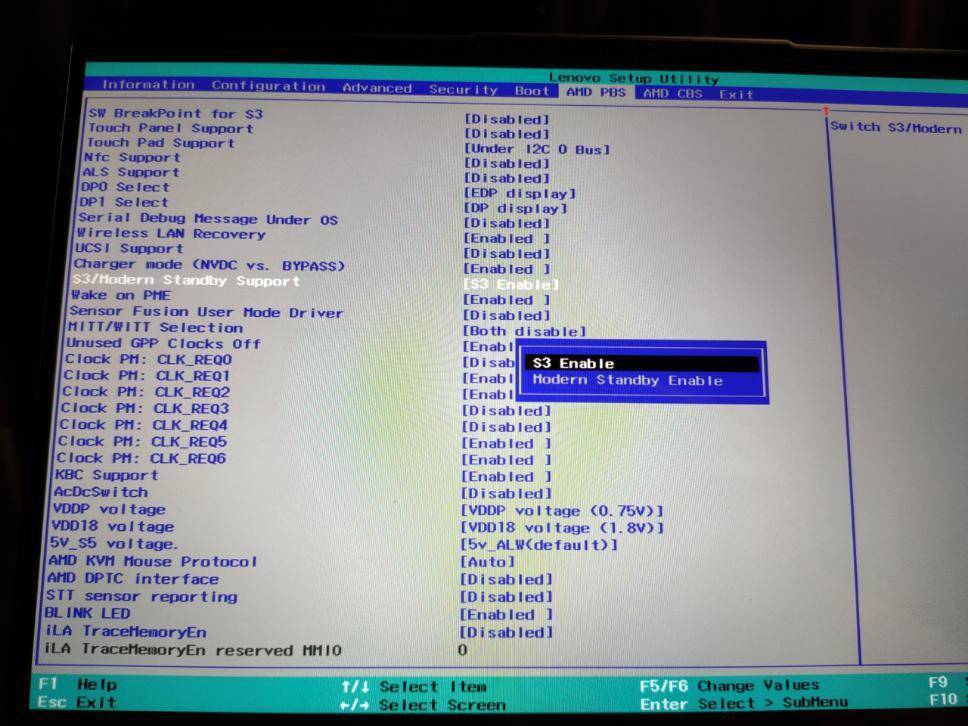Toggle the KBC Support value

click(506, 477)
